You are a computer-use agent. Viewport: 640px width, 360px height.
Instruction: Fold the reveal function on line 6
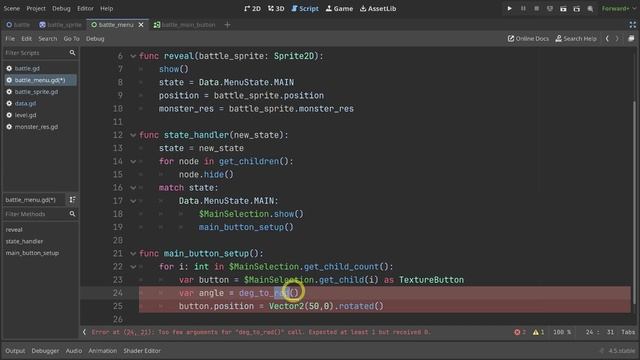[133, 56]
